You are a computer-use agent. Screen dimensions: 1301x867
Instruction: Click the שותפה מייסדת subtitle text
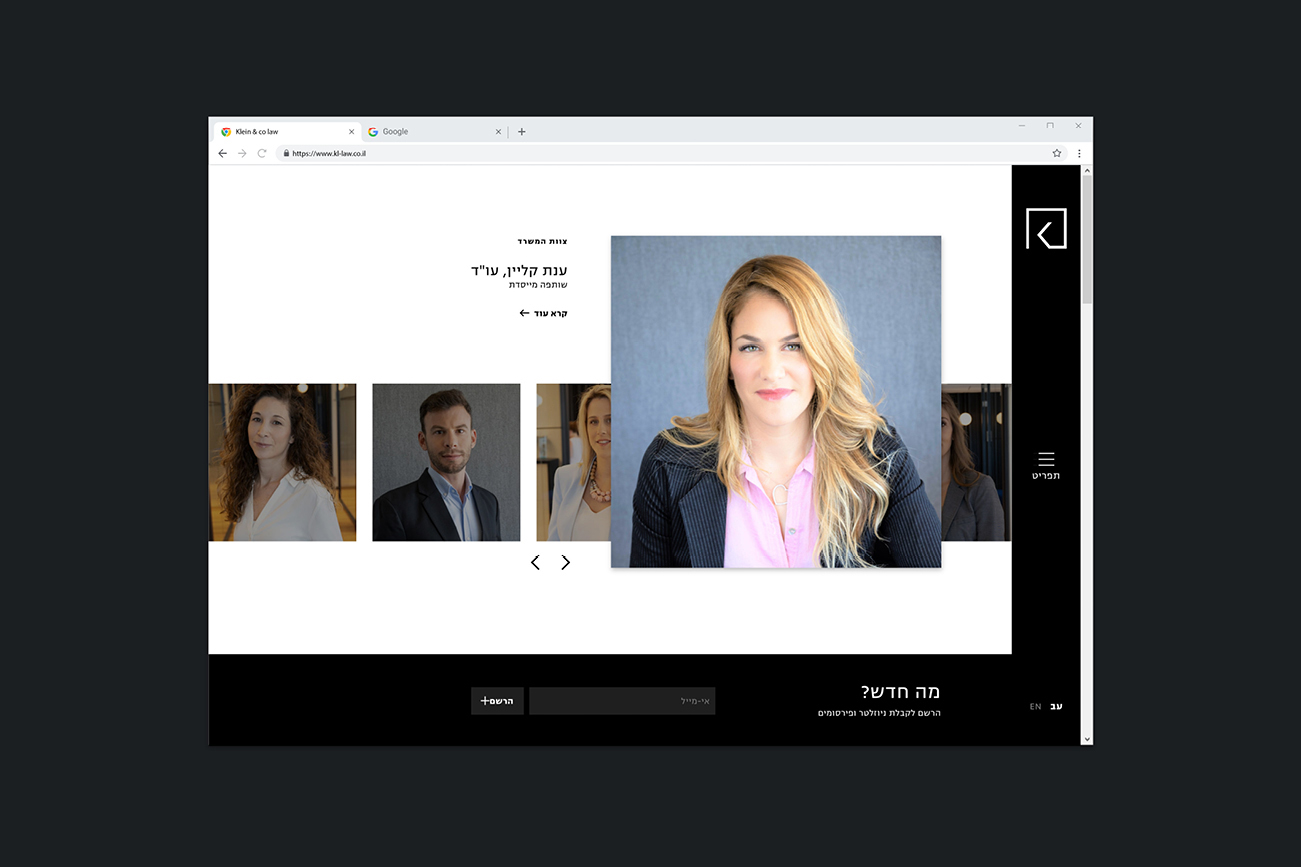click(538, 285)
